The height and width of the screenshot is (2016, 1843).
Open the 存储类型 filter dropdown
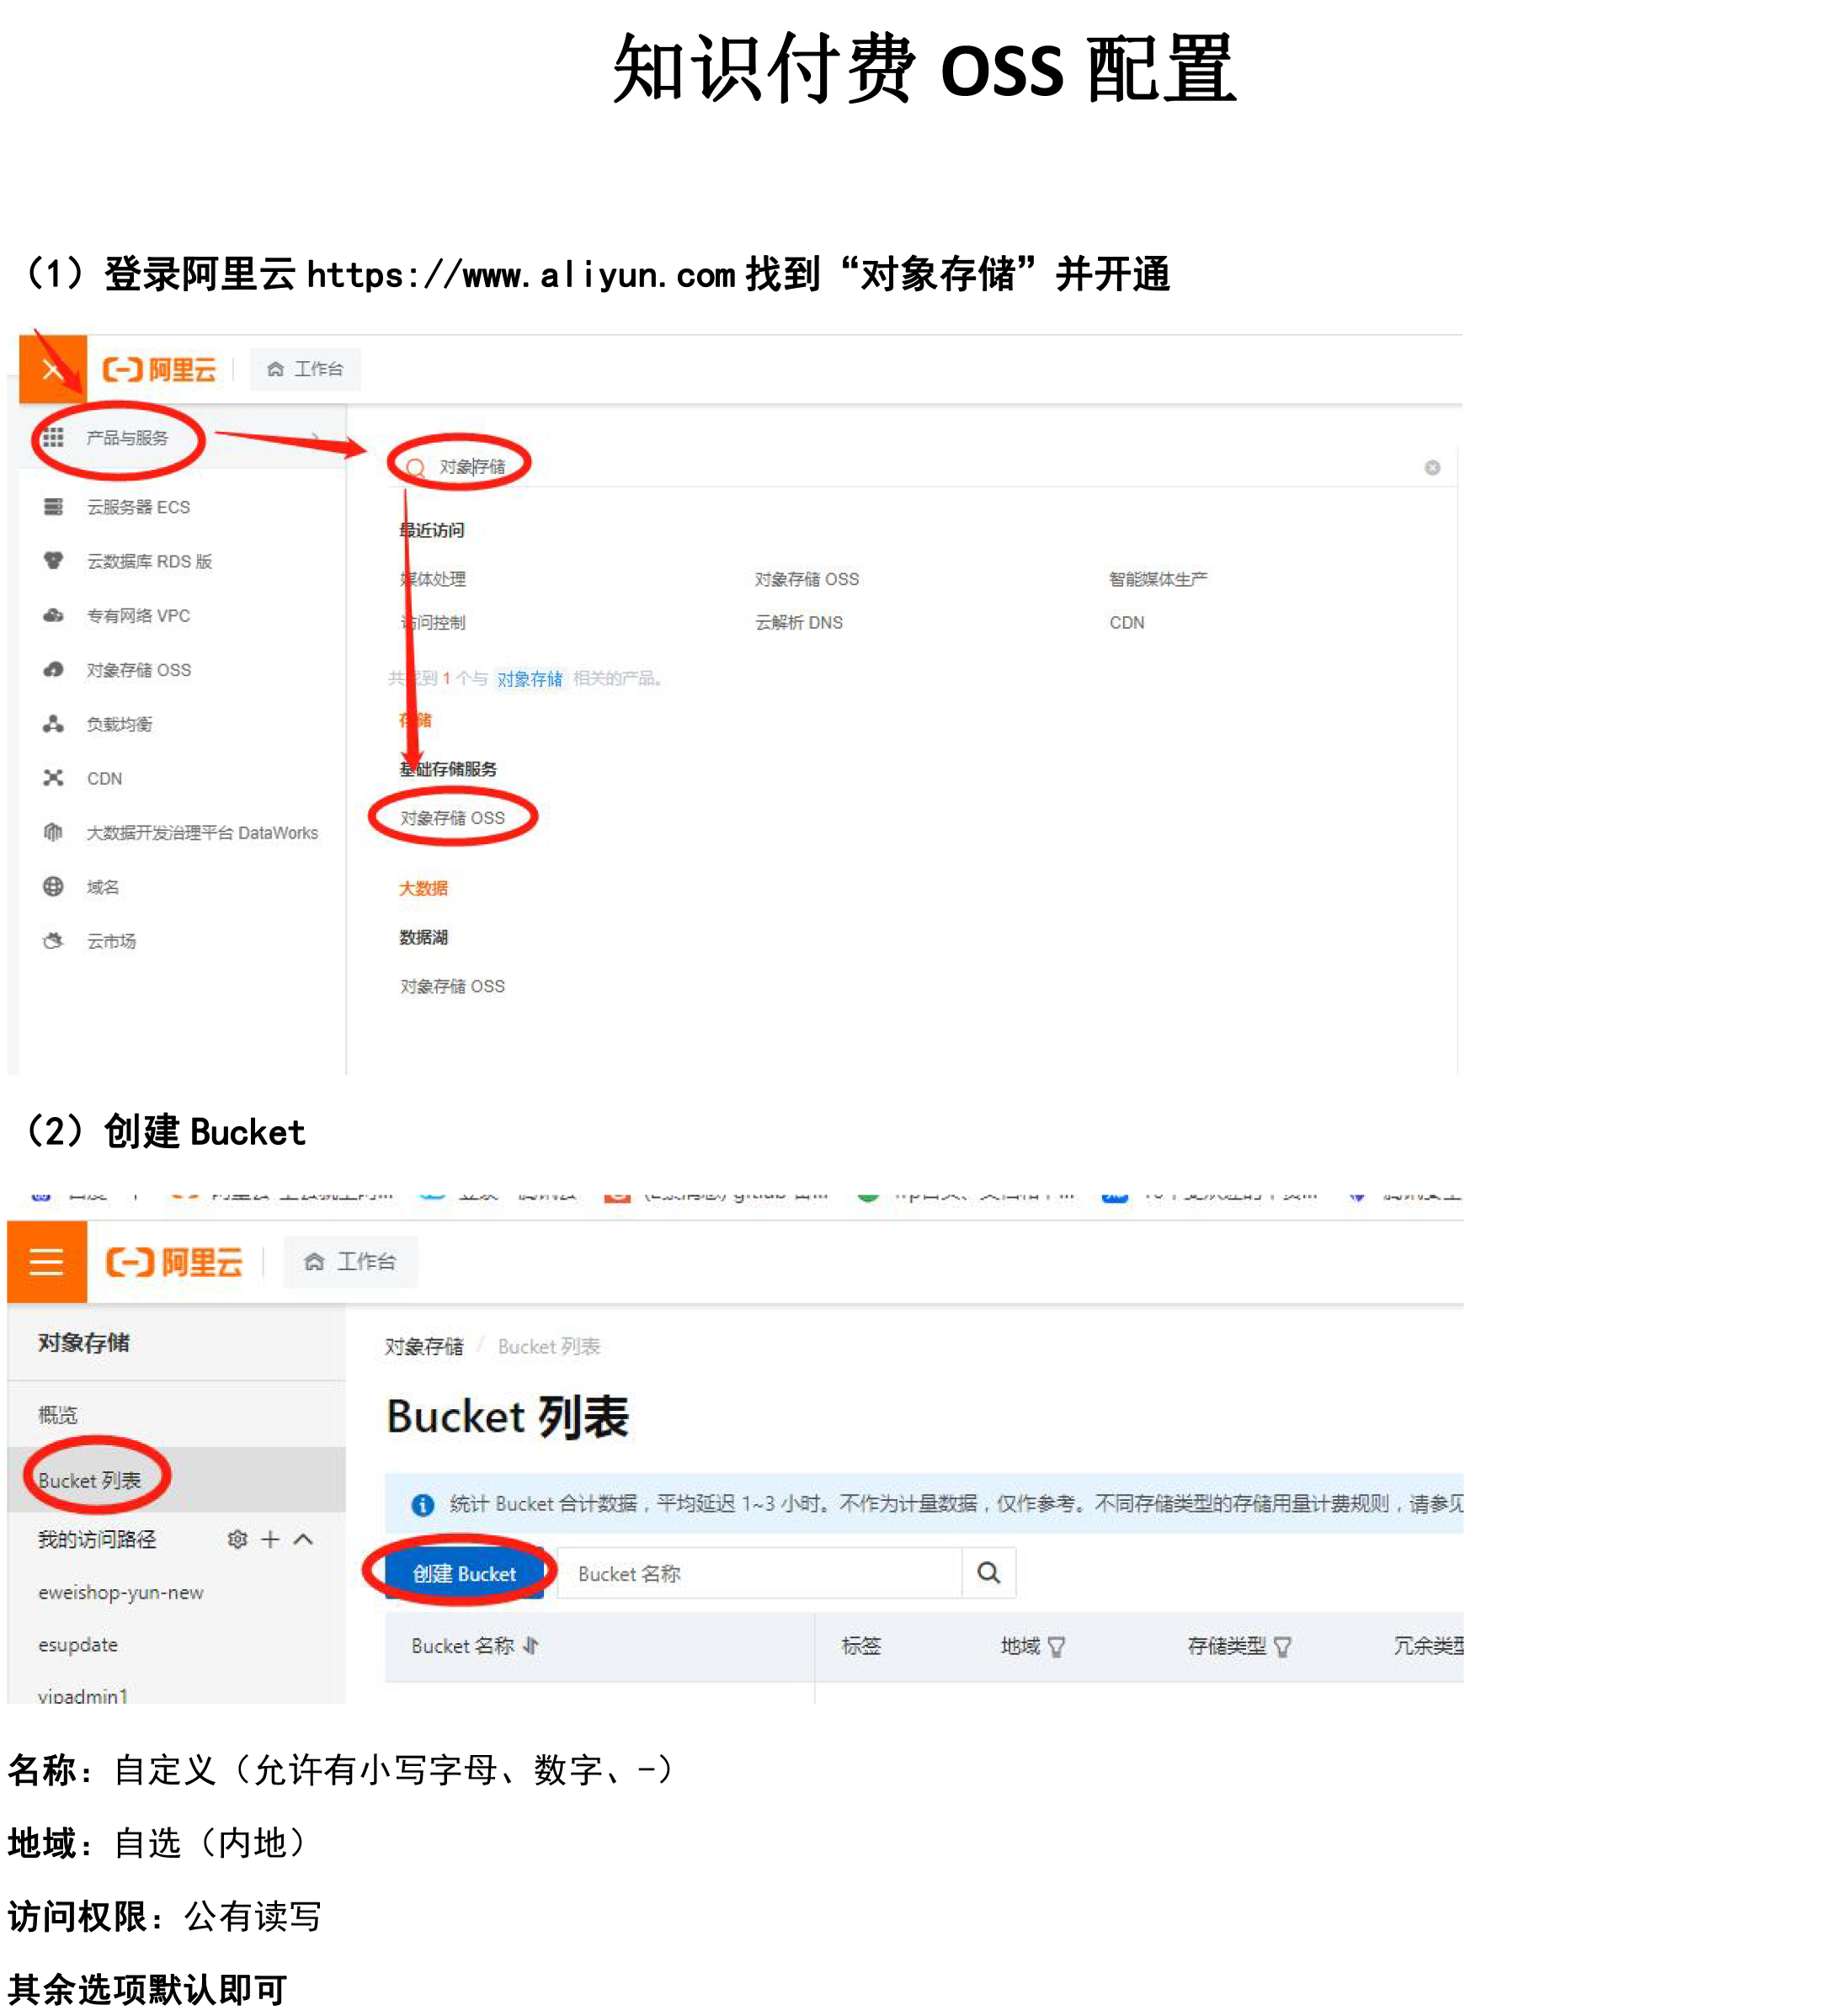pos(1282,1647)
